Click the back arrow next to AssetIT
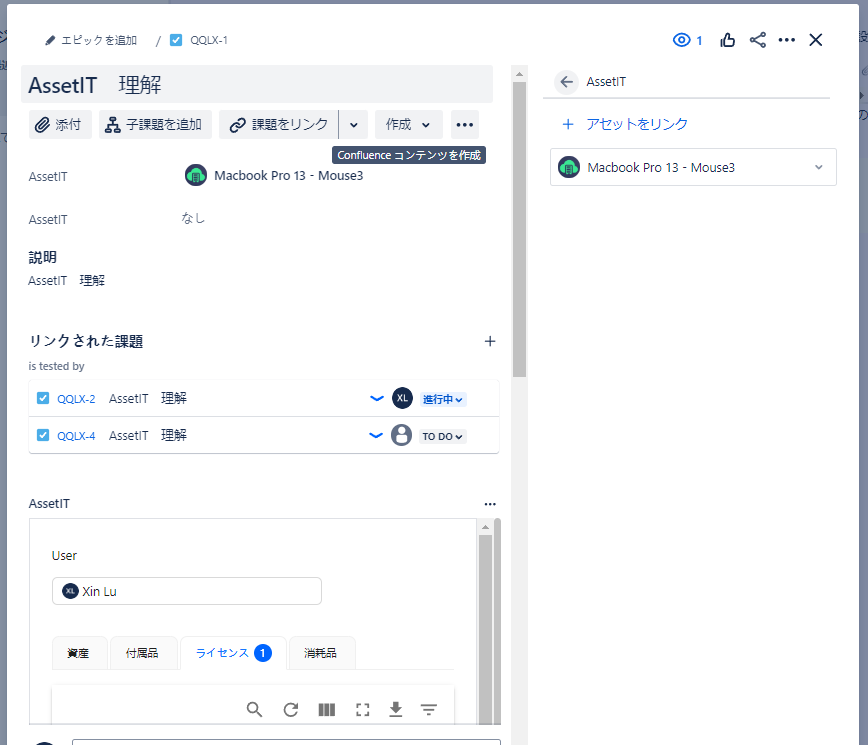This screenshot has height=745, width=868. pos(567,82)
